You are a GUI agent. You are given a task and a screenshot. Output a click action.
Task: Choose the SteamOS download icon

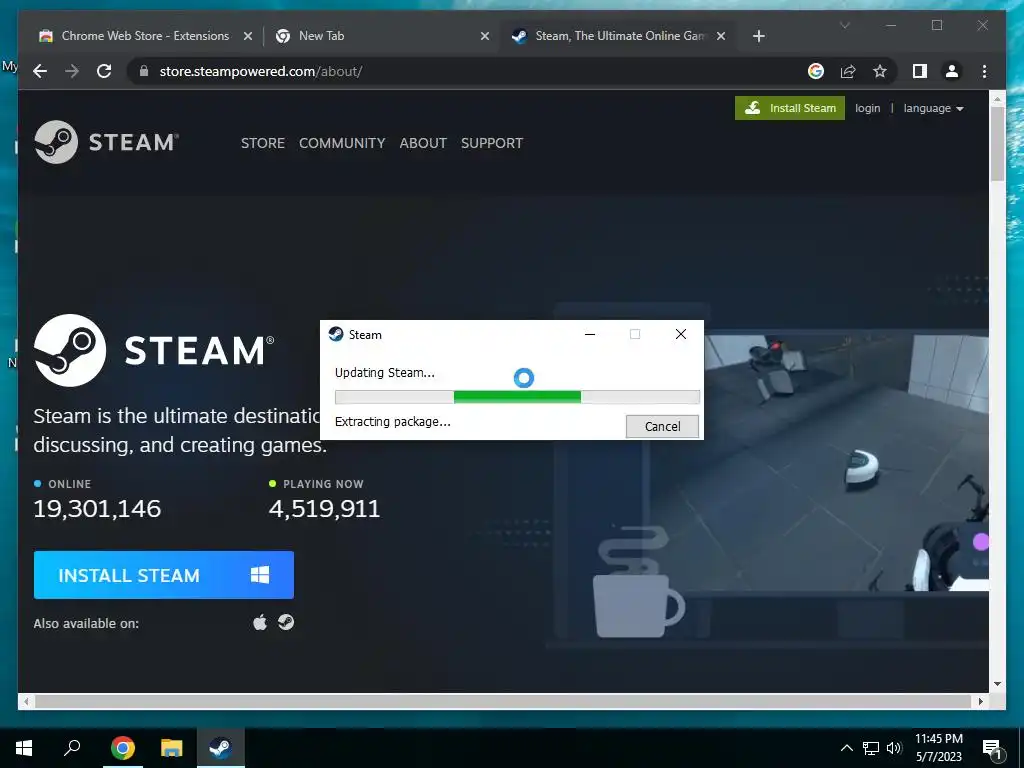pyautogui.click(x=285, y=622)
